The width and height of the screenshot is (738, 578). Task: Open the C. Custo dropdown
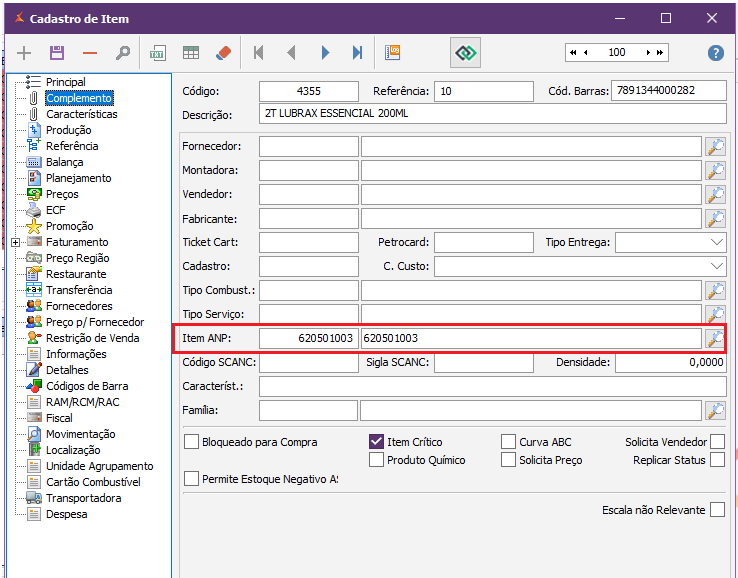(716, 266)
